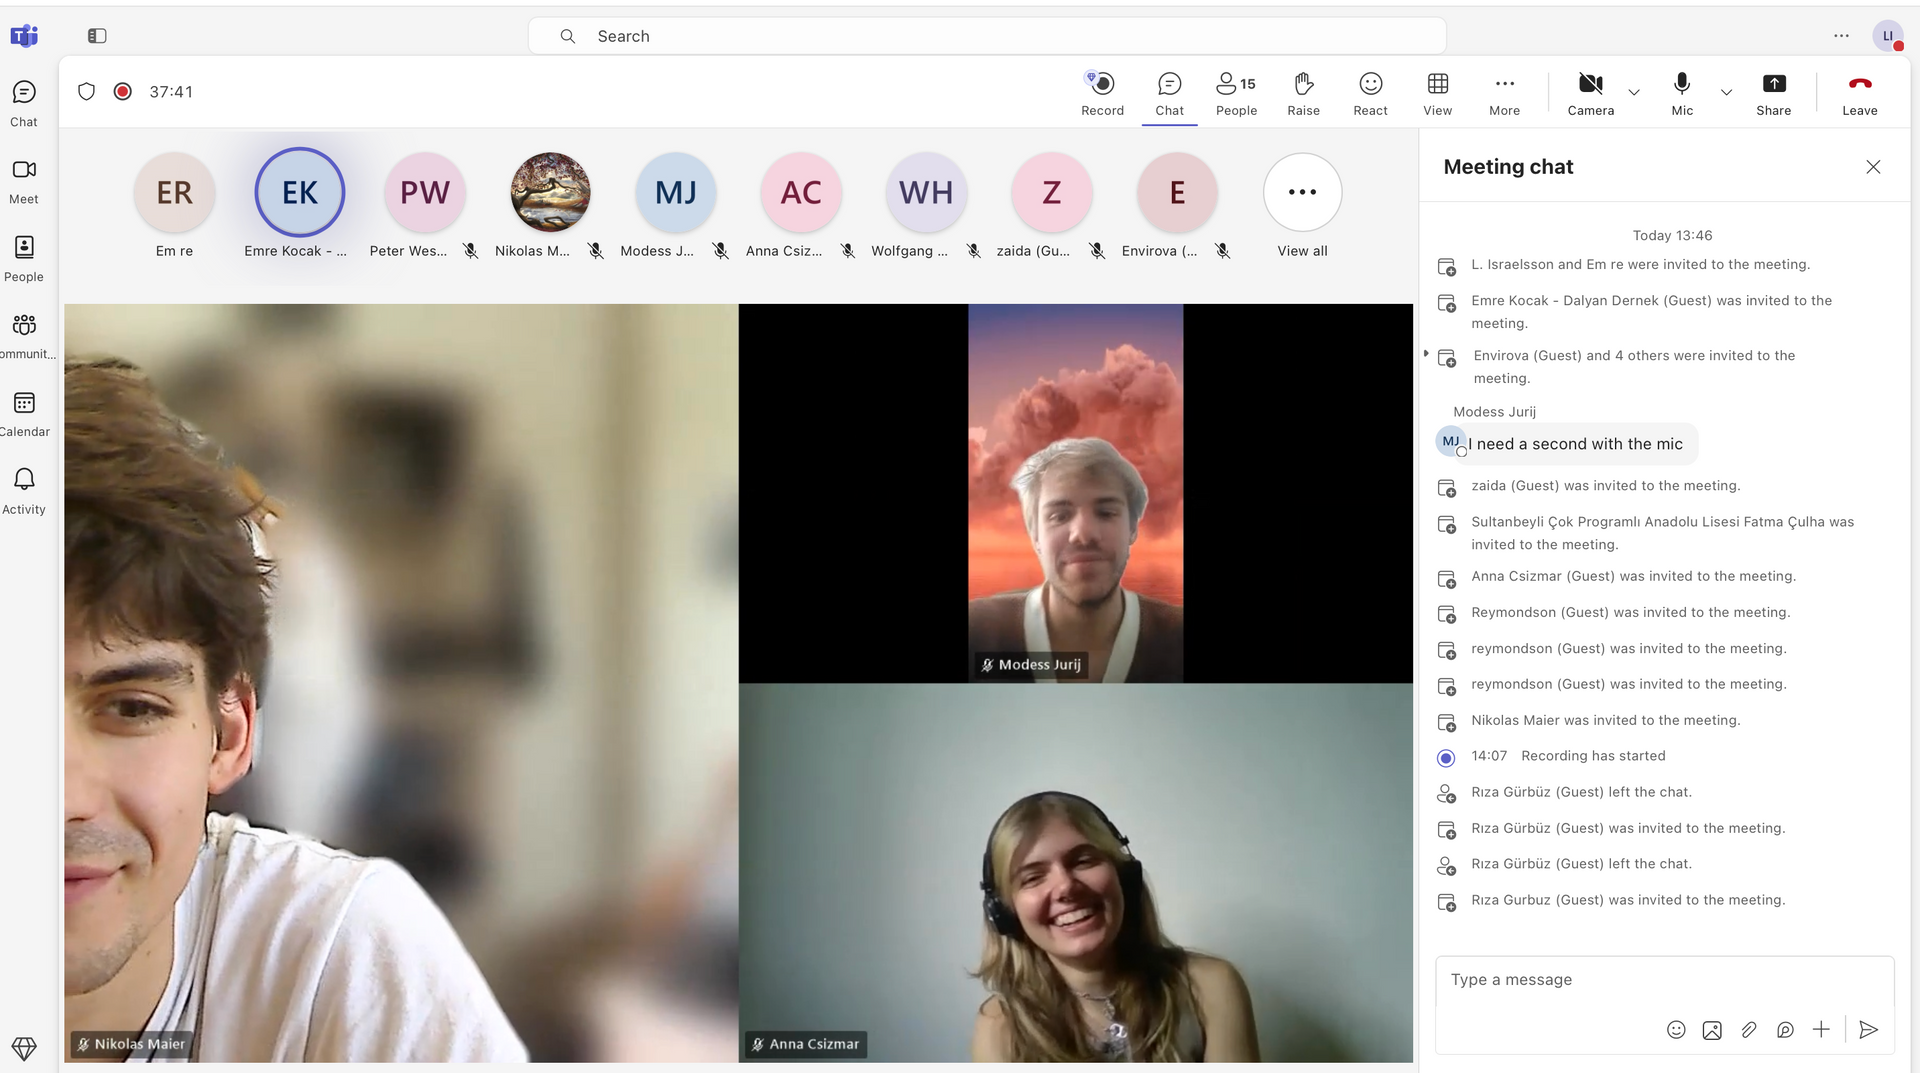
Task: Mute the microphone with Mic button
Action: pos(1682,94)
